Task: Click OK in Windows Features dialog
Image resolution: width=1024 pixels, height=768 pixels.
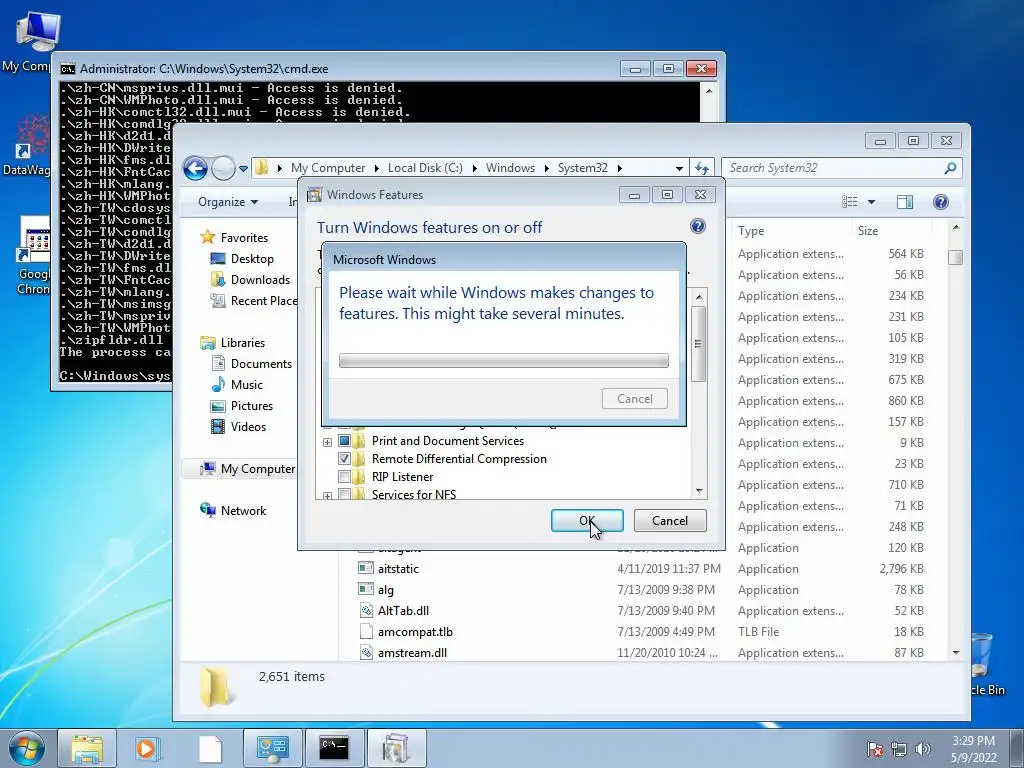Action: 587,520
